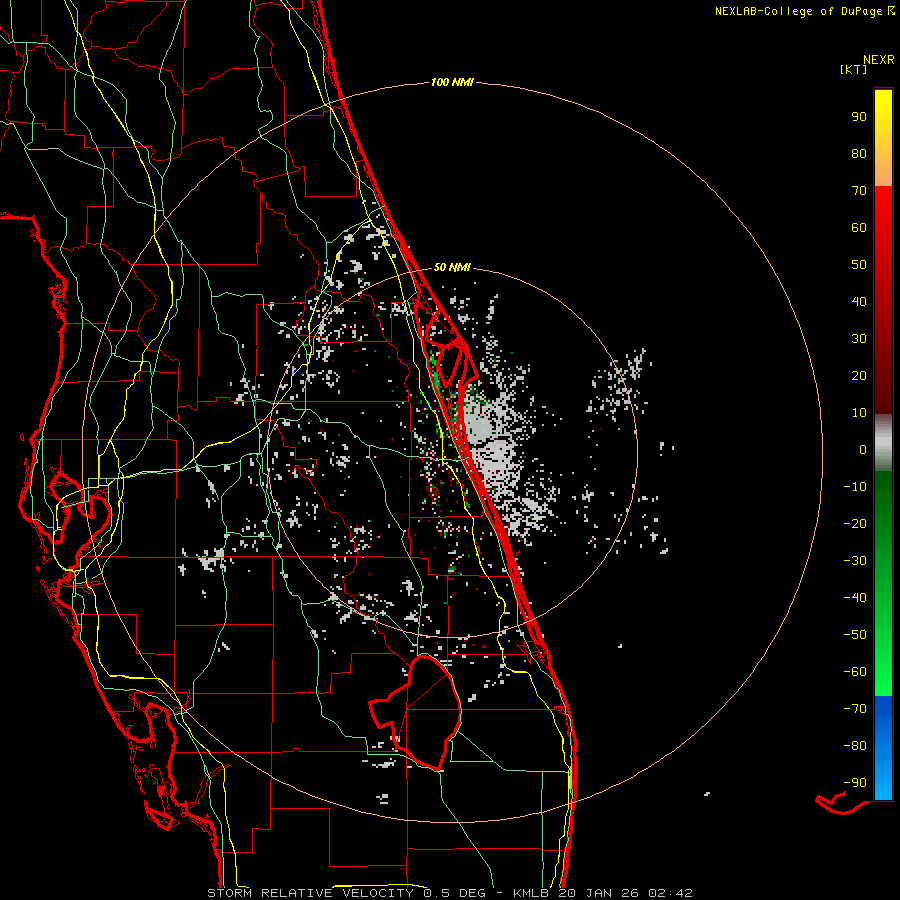The height and width of the screenshot is (900, 900).
Task: Click the -50 value on the velocity scale
Action: point(855,635)
